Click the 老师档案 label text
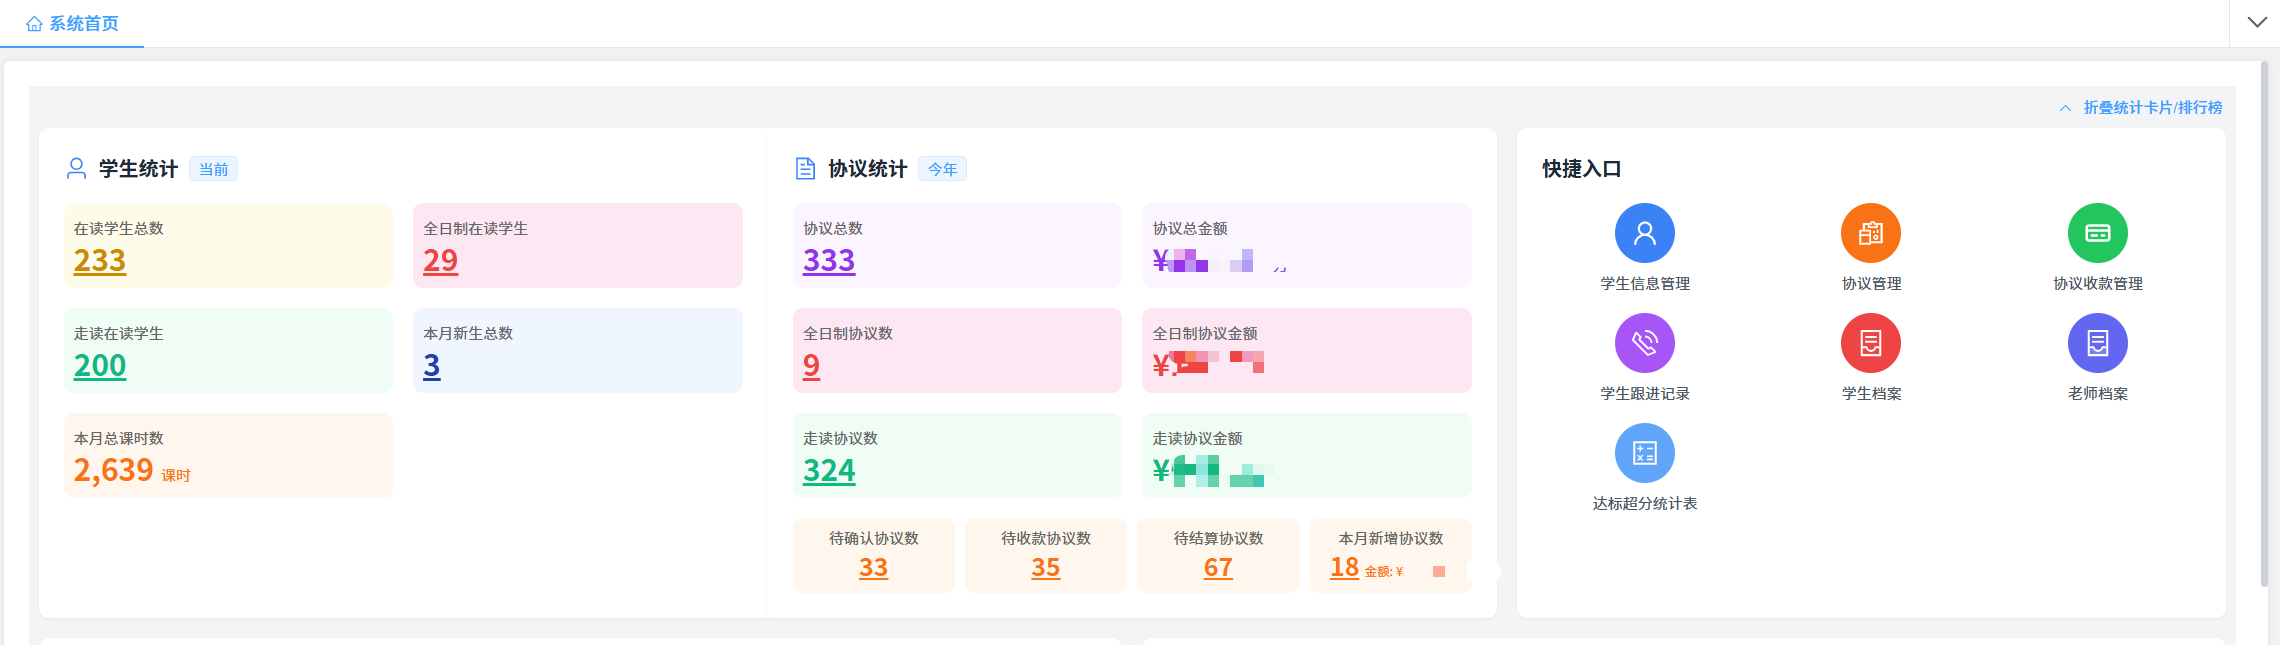 tap(2097, 394)
